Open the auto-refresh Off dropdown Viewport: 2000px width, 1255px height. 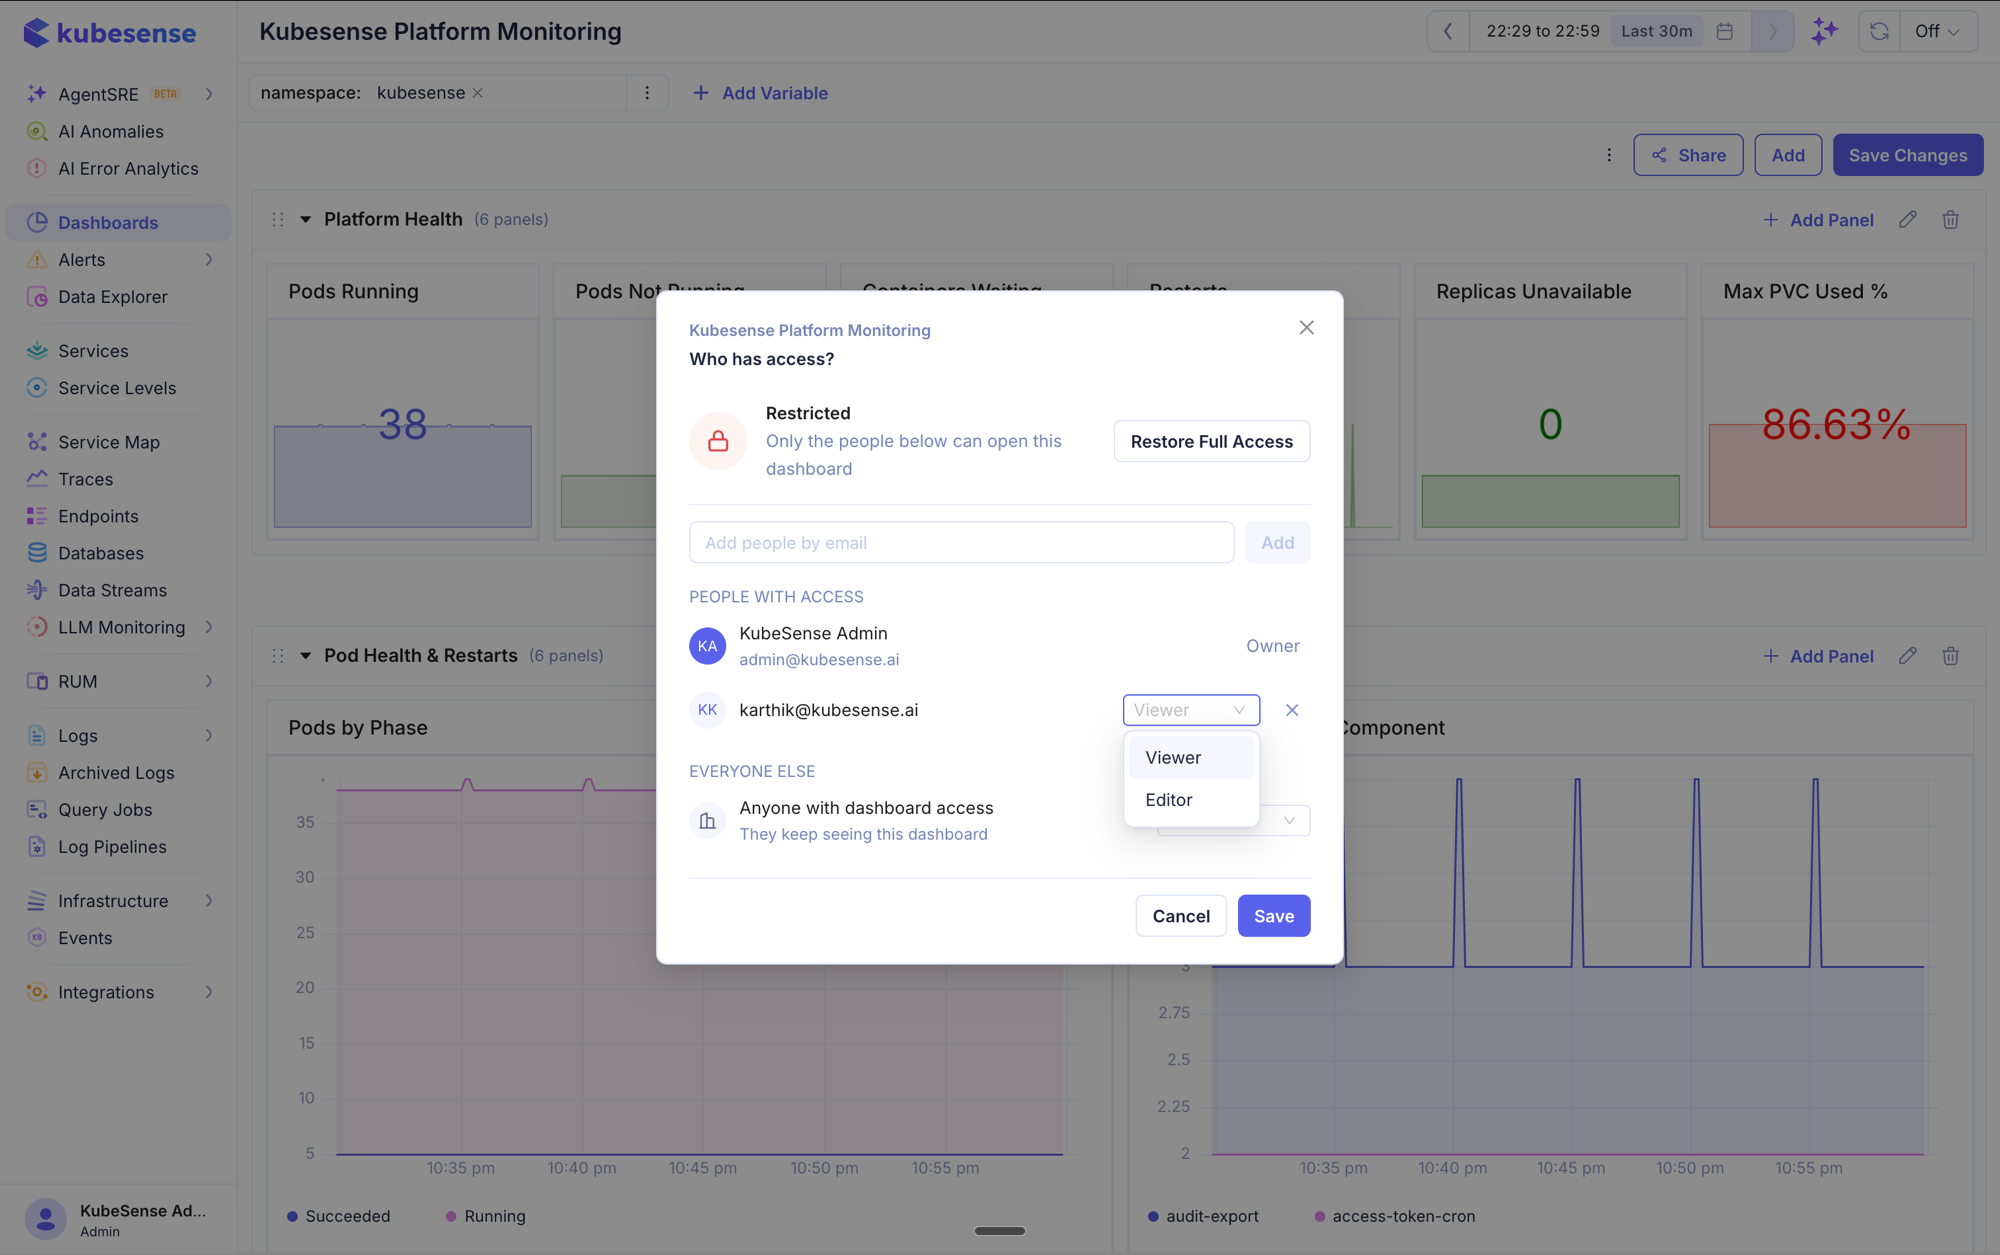coord(1937,31)
